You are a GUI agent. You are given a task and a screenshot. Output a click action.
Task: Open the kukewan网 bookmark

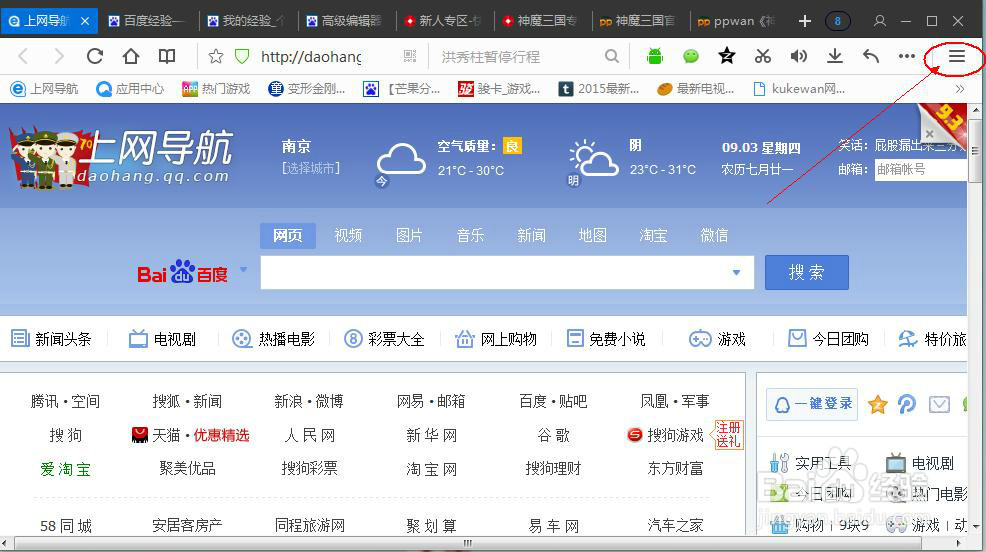coord(799,89)
